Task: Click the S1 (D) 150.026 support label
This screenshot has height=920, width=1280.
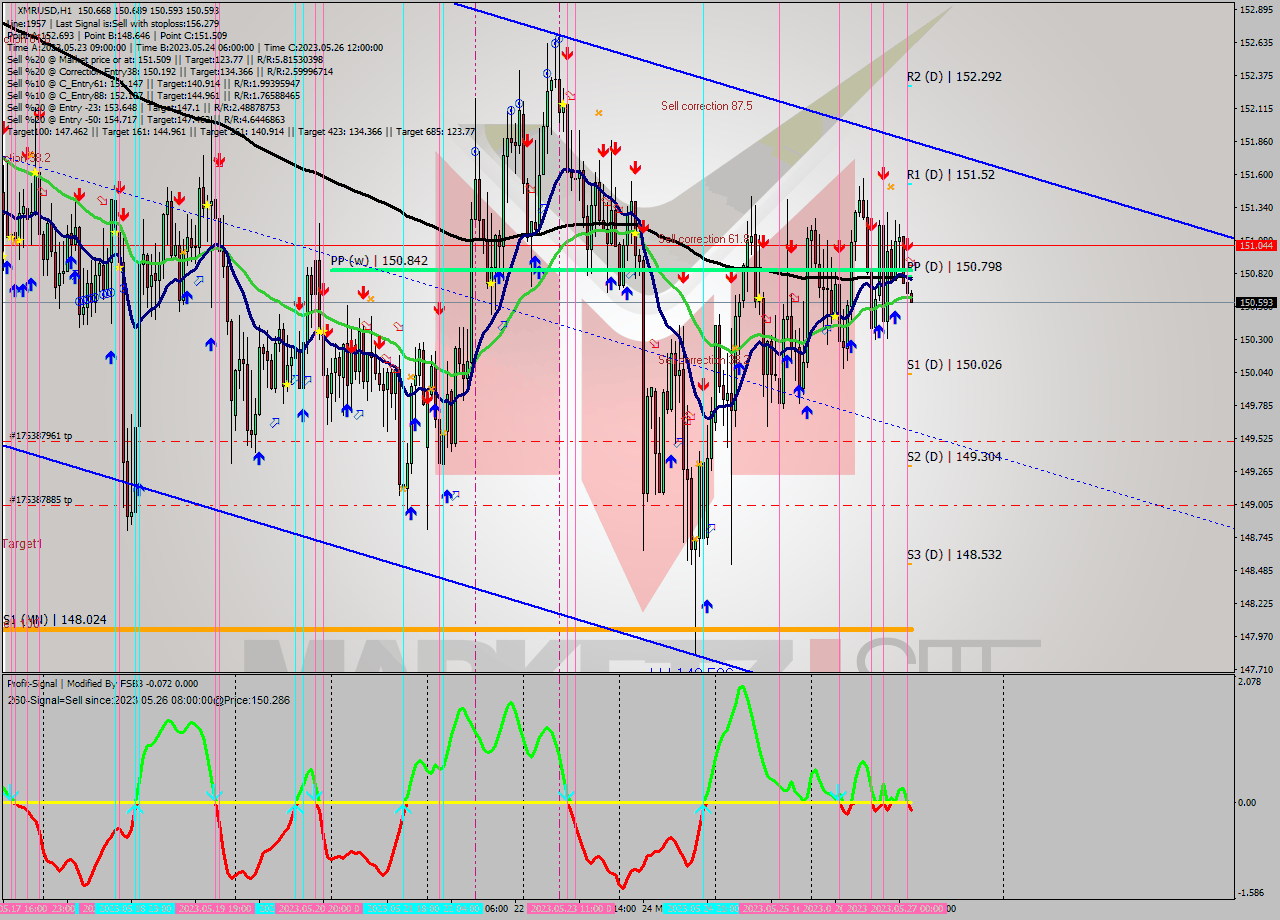Action: coord(953,365)
